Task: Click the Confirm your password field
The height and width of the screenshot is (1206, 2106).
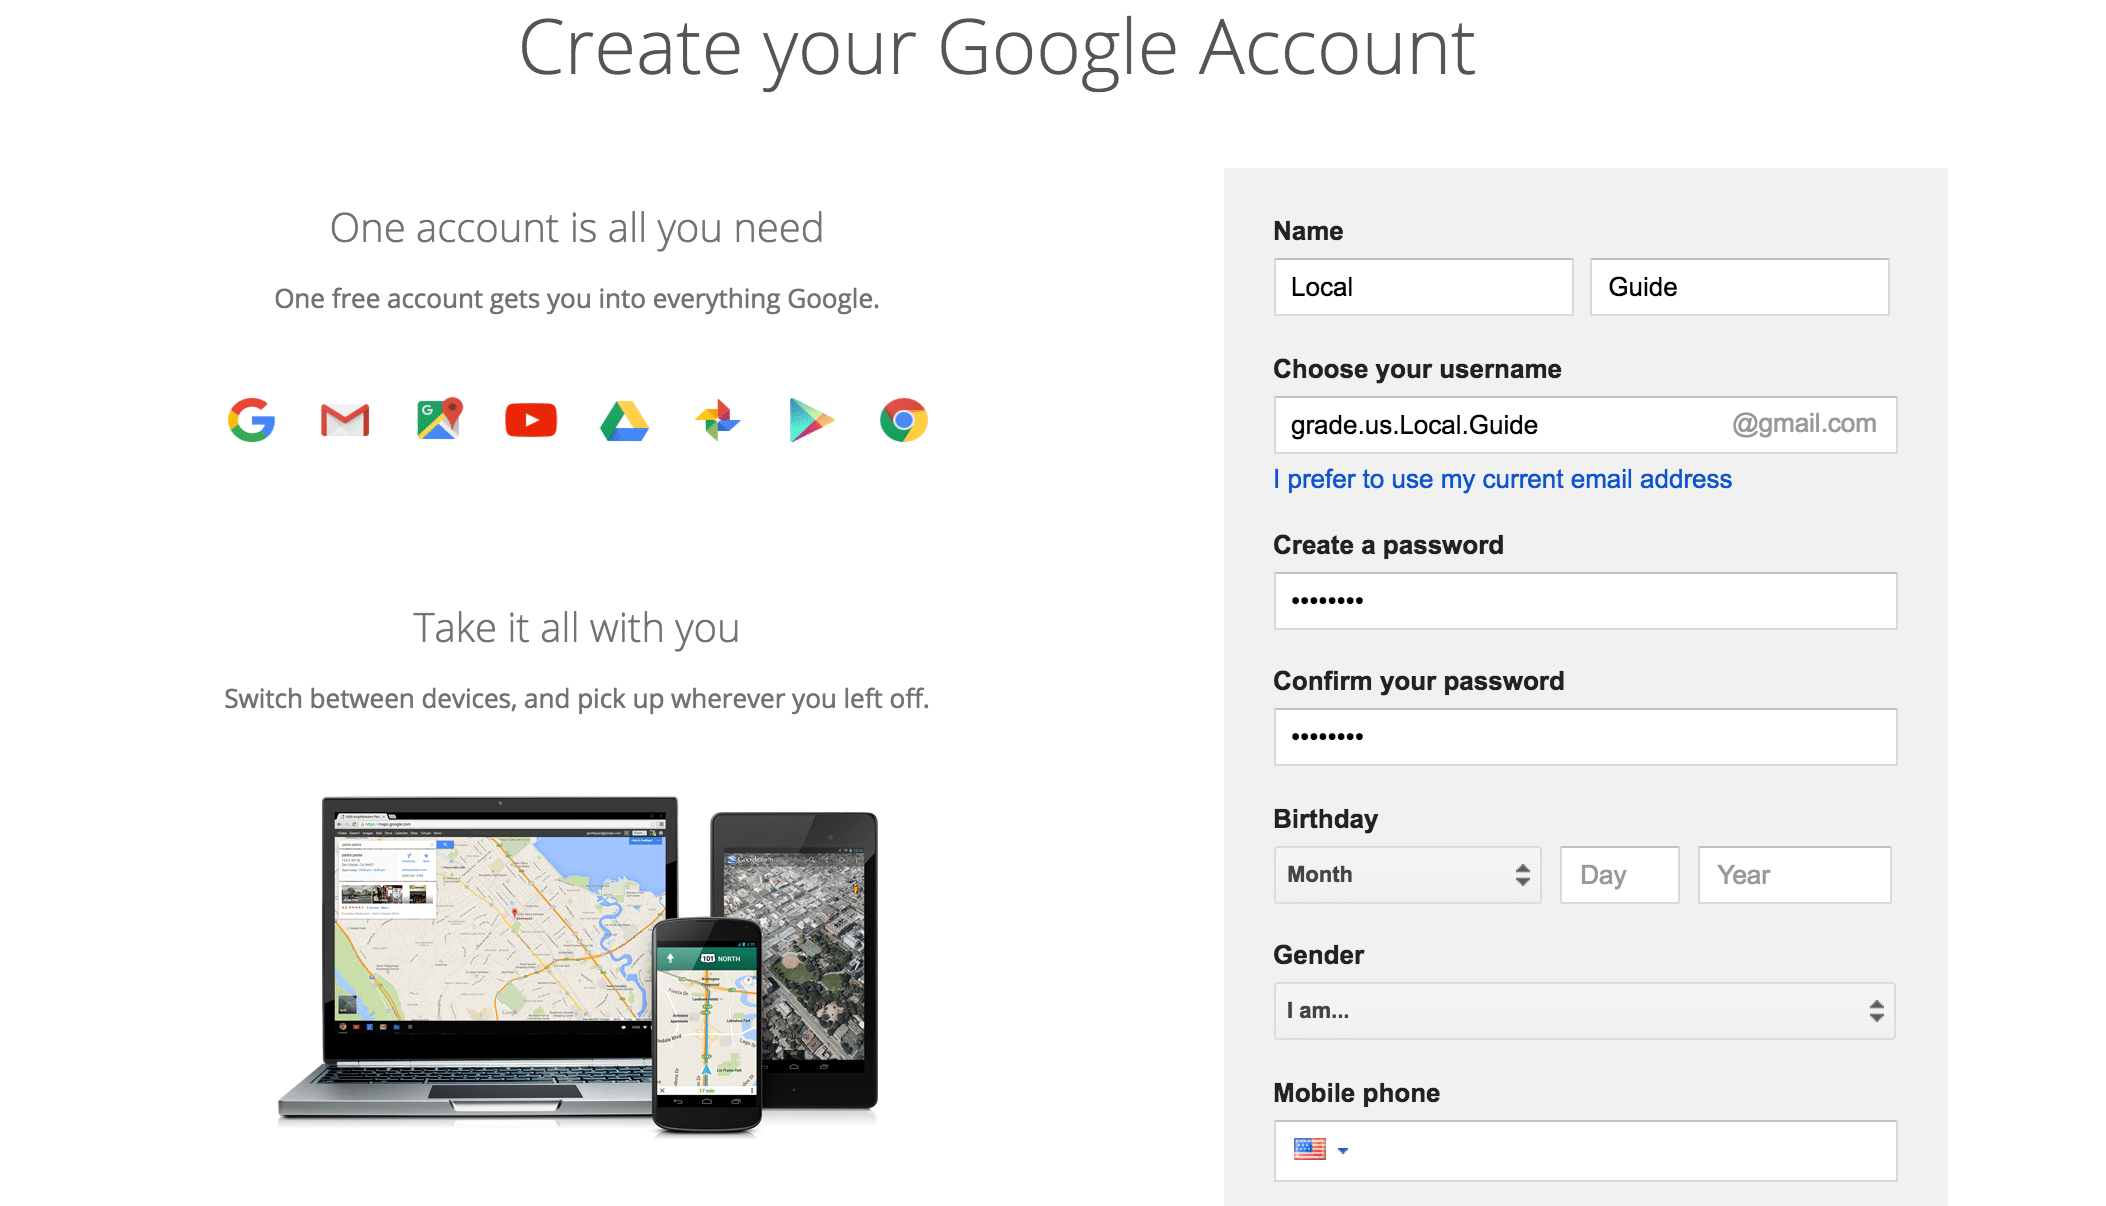Action: point(1585,737)
